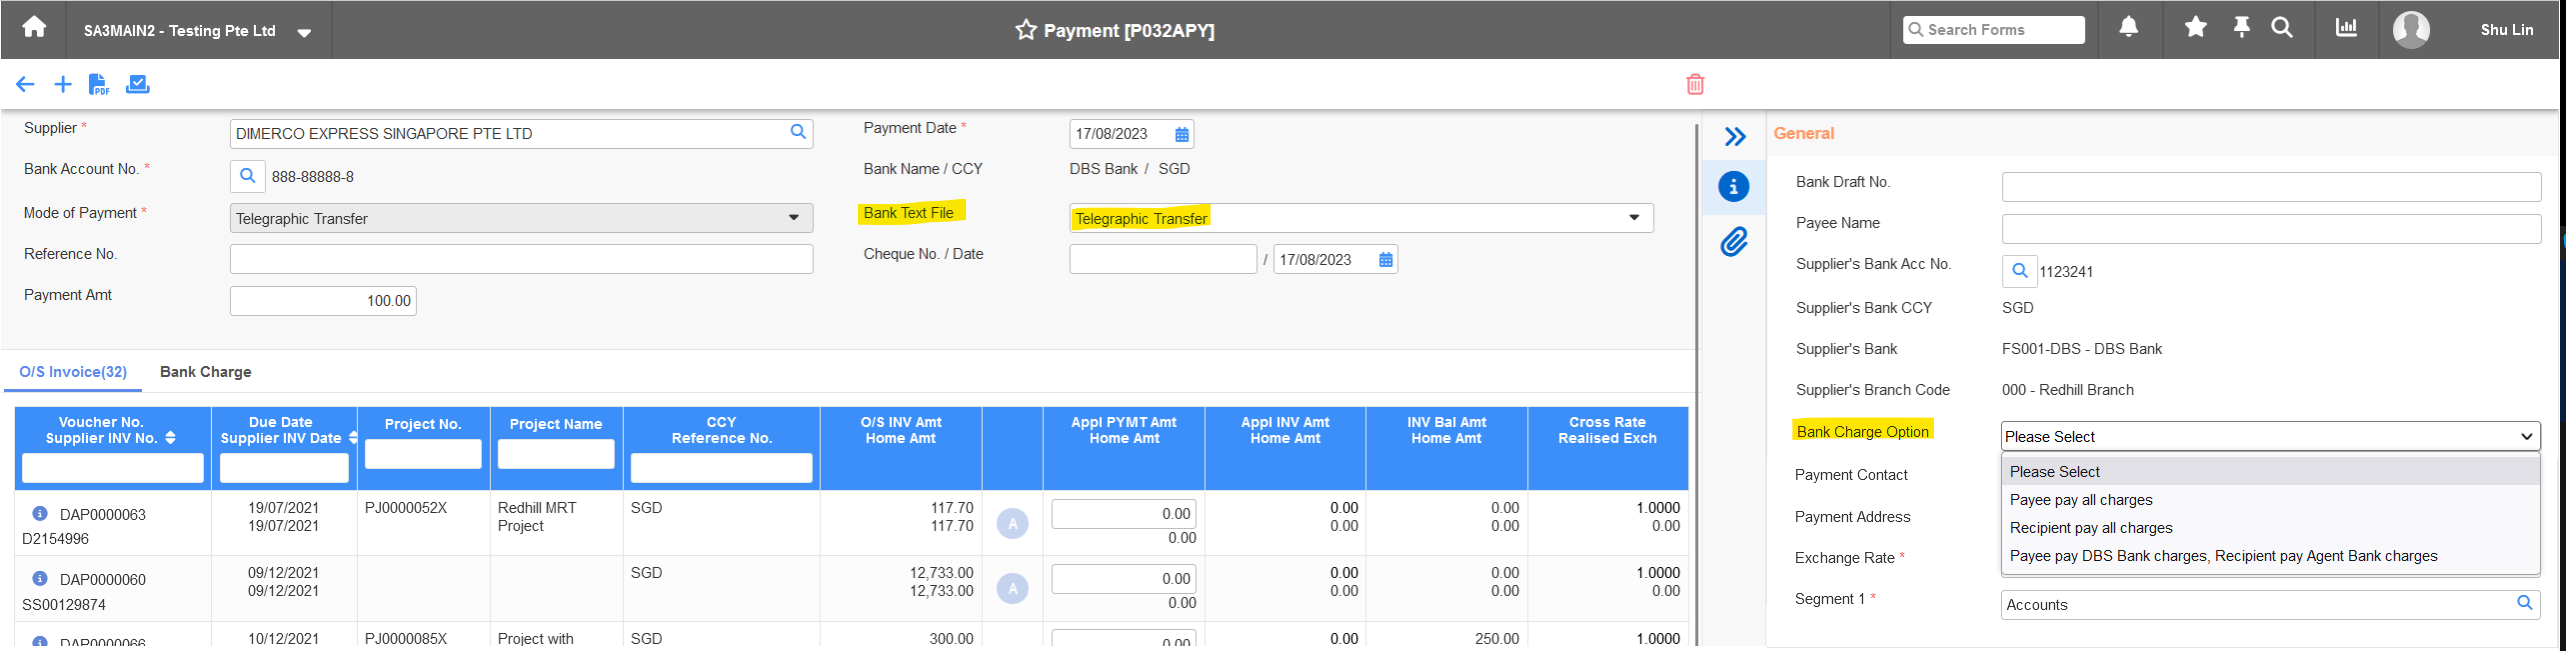Open notifications bell icon
The height and width of the screenshot is (651, 2566).
tap(2129, 28)
